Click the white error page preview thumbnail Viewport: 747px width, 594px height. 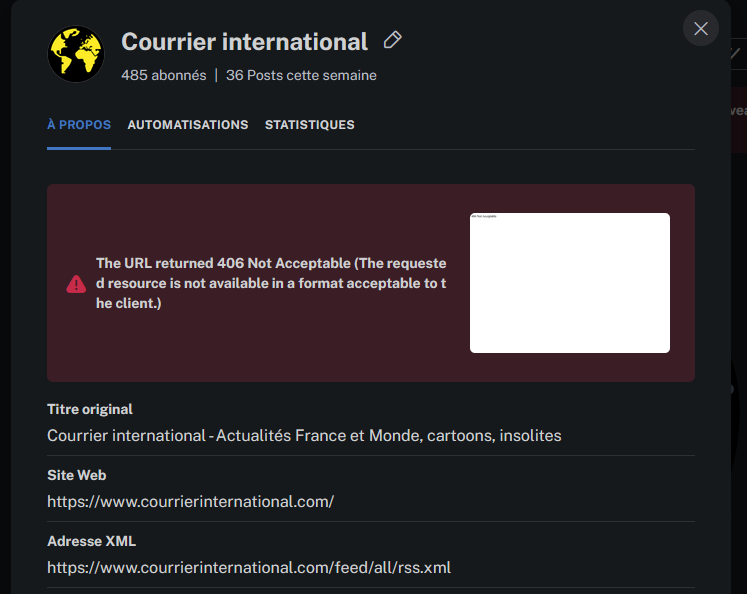[x=569, y=283]
